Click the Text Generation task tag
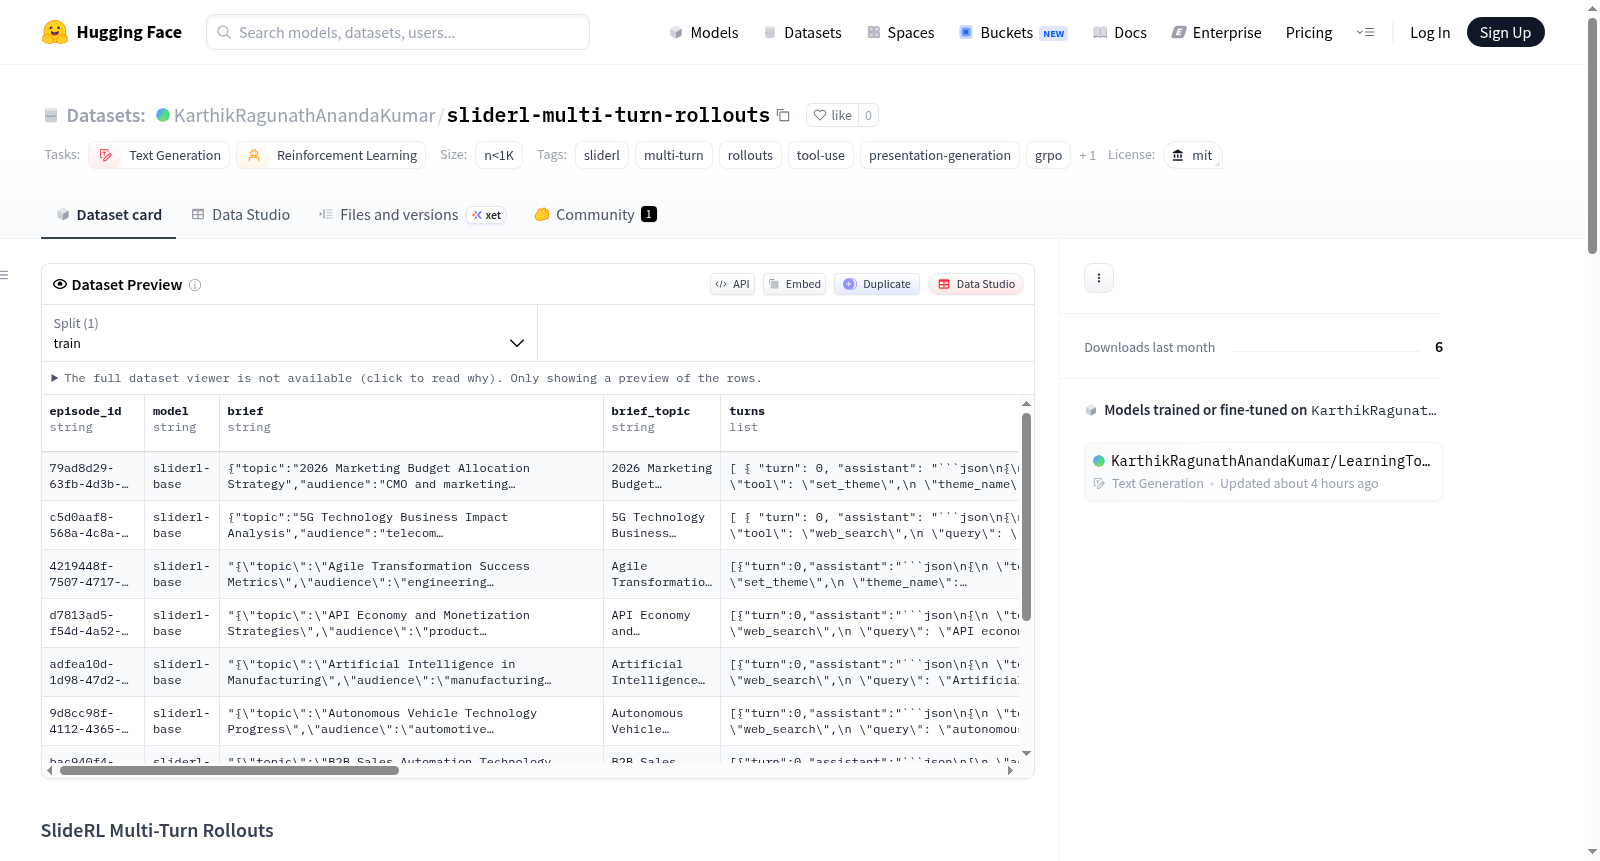1600x861 pixels. [159, 155]
